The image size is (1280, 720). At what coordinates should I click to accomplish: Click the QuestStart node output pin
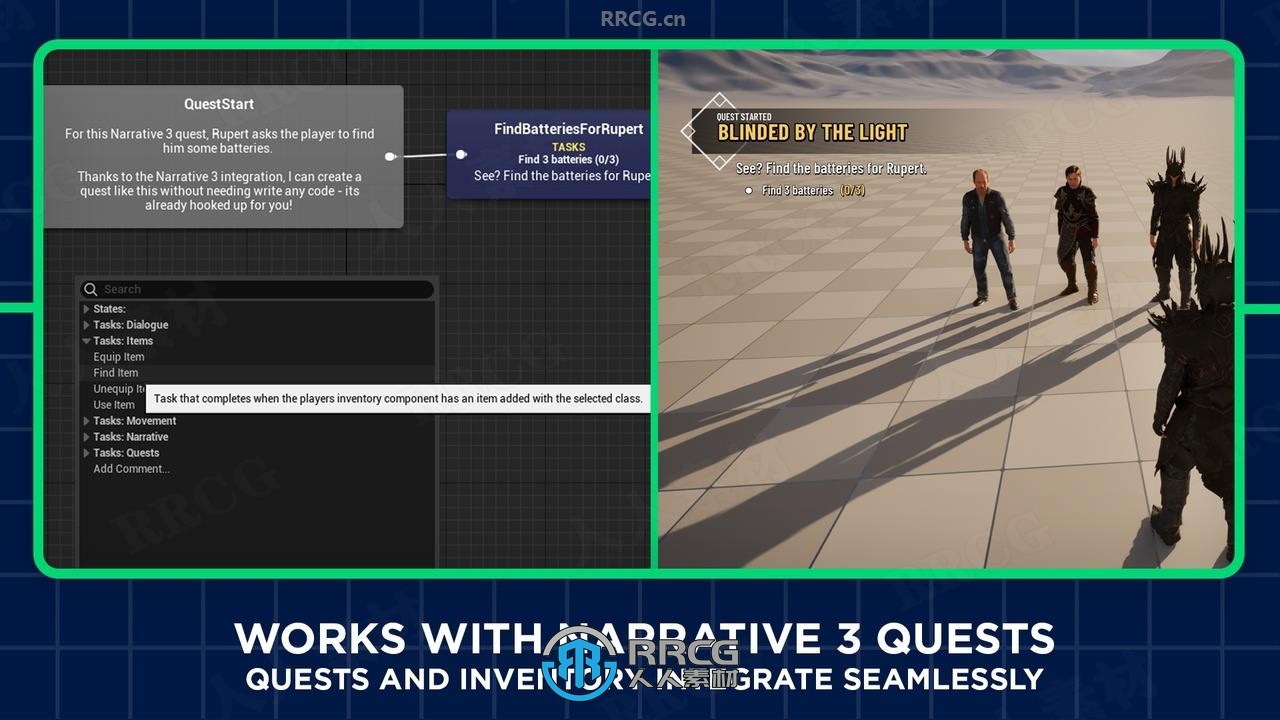point(391,156)
